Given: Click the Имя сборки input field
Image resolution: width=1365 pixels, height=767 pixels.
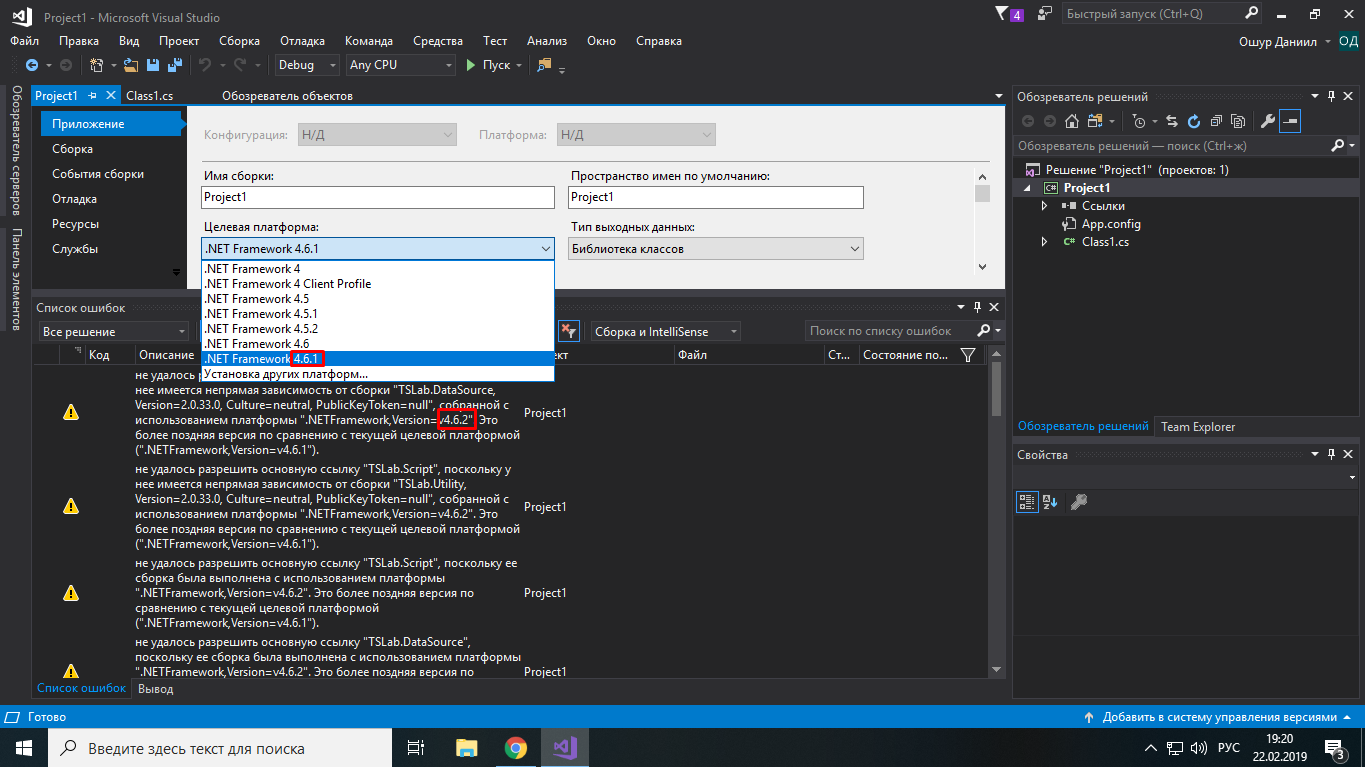Looking at the screenshot, I should (x=377, y=197).
